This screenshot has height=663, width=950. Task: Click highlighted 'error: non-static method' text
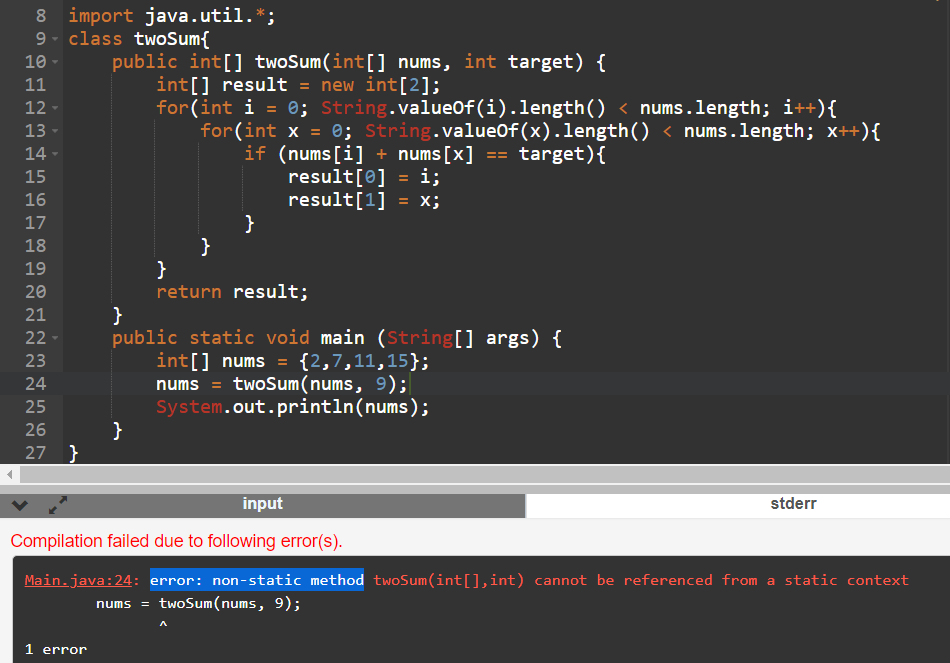click(257, 581)
